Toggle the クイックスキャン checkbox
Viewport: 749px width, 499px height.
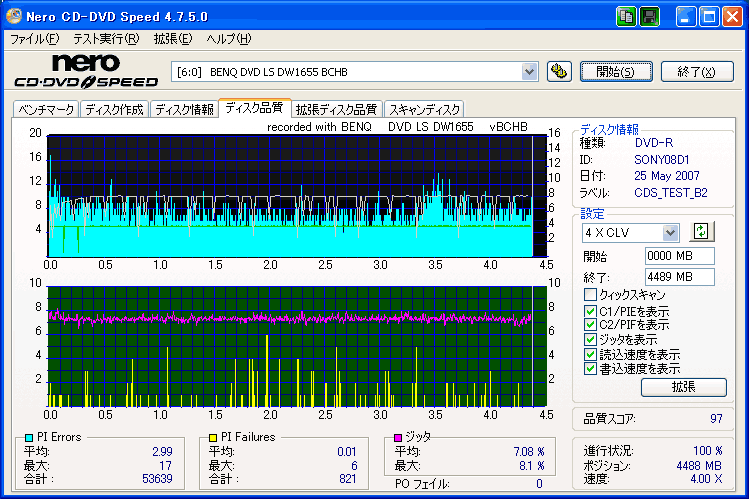pos(590,294)
